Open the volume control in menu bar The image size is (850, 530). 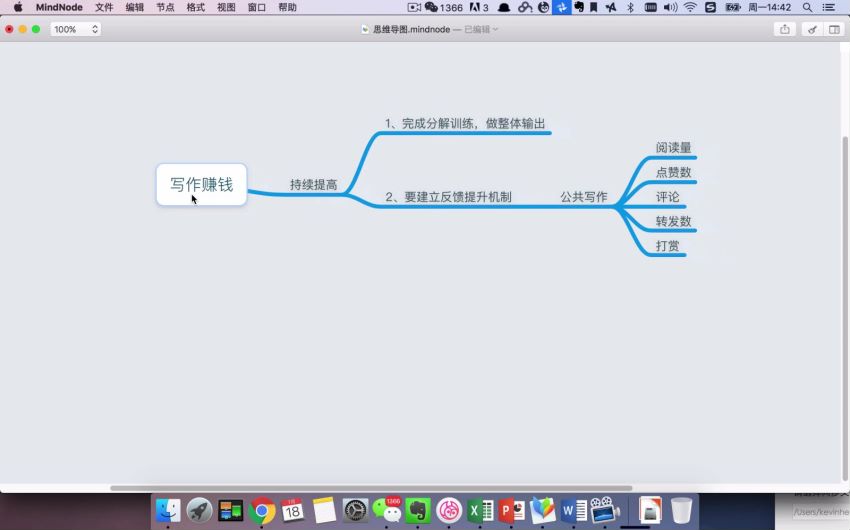pyautogui.click(x=671, y=7)
